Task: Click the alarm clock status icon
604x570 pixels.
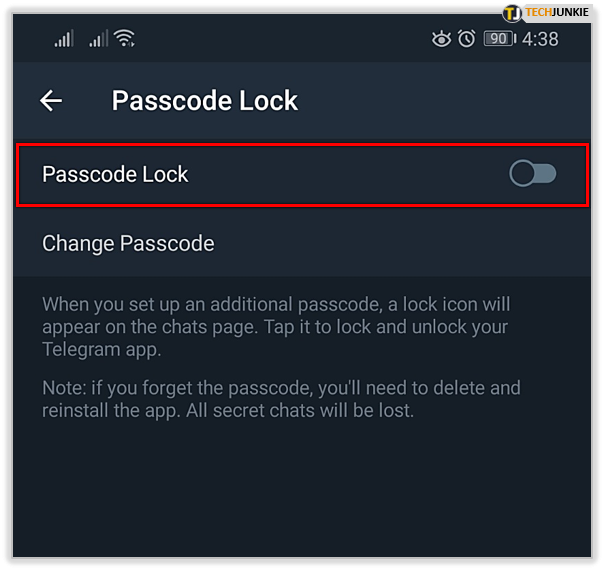Action: [x=466, y=39]
